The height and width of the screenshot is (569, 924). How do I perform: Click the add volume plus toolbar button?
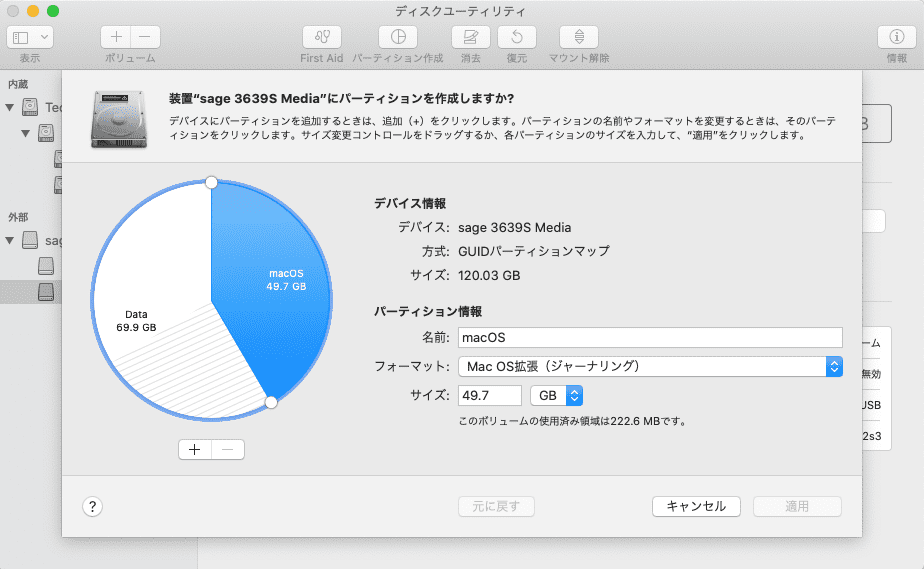(116, 37)
